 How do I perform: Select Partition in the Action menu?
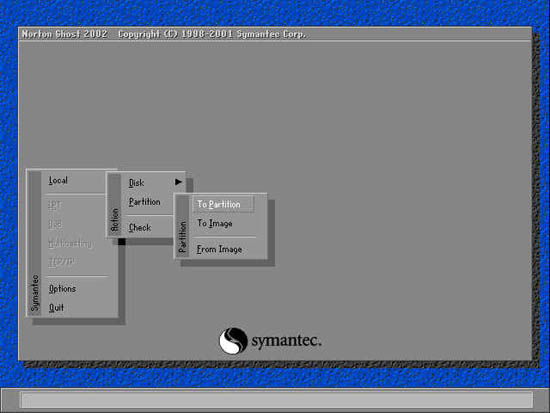[145, 202]
